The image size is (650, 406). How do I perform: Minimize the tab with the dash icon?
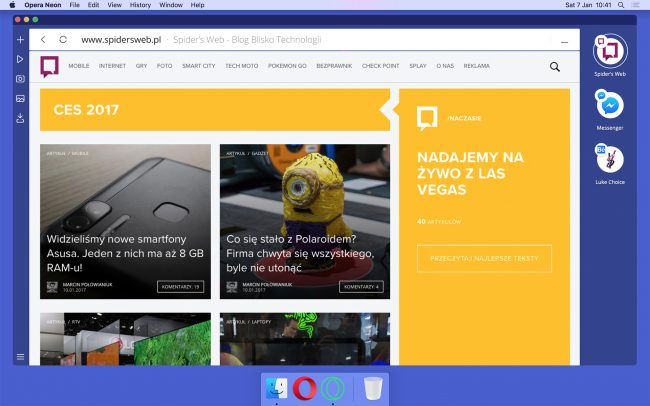(x=564, y=42)
